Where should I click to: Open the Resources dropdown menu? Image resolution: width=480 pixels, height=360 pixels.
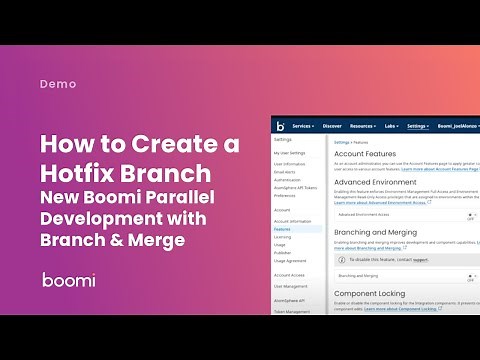click(x=363, y=126)
